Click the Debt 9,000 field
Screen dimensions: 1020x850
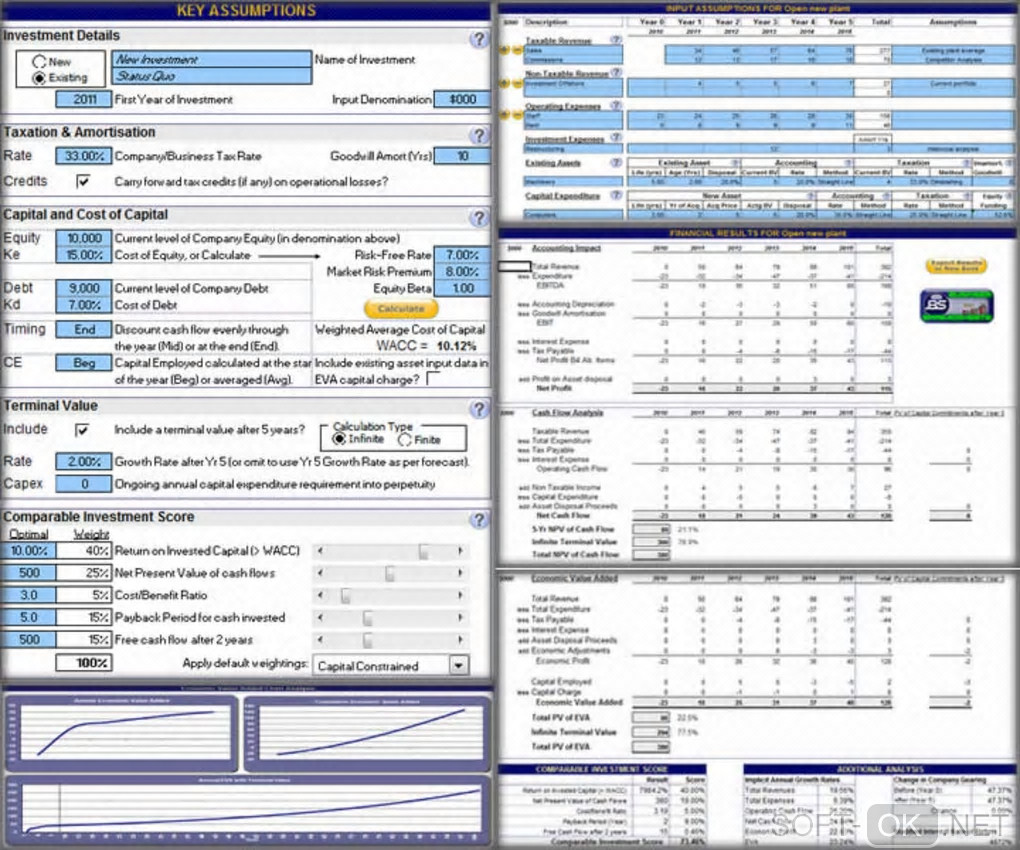coord(84,288)
